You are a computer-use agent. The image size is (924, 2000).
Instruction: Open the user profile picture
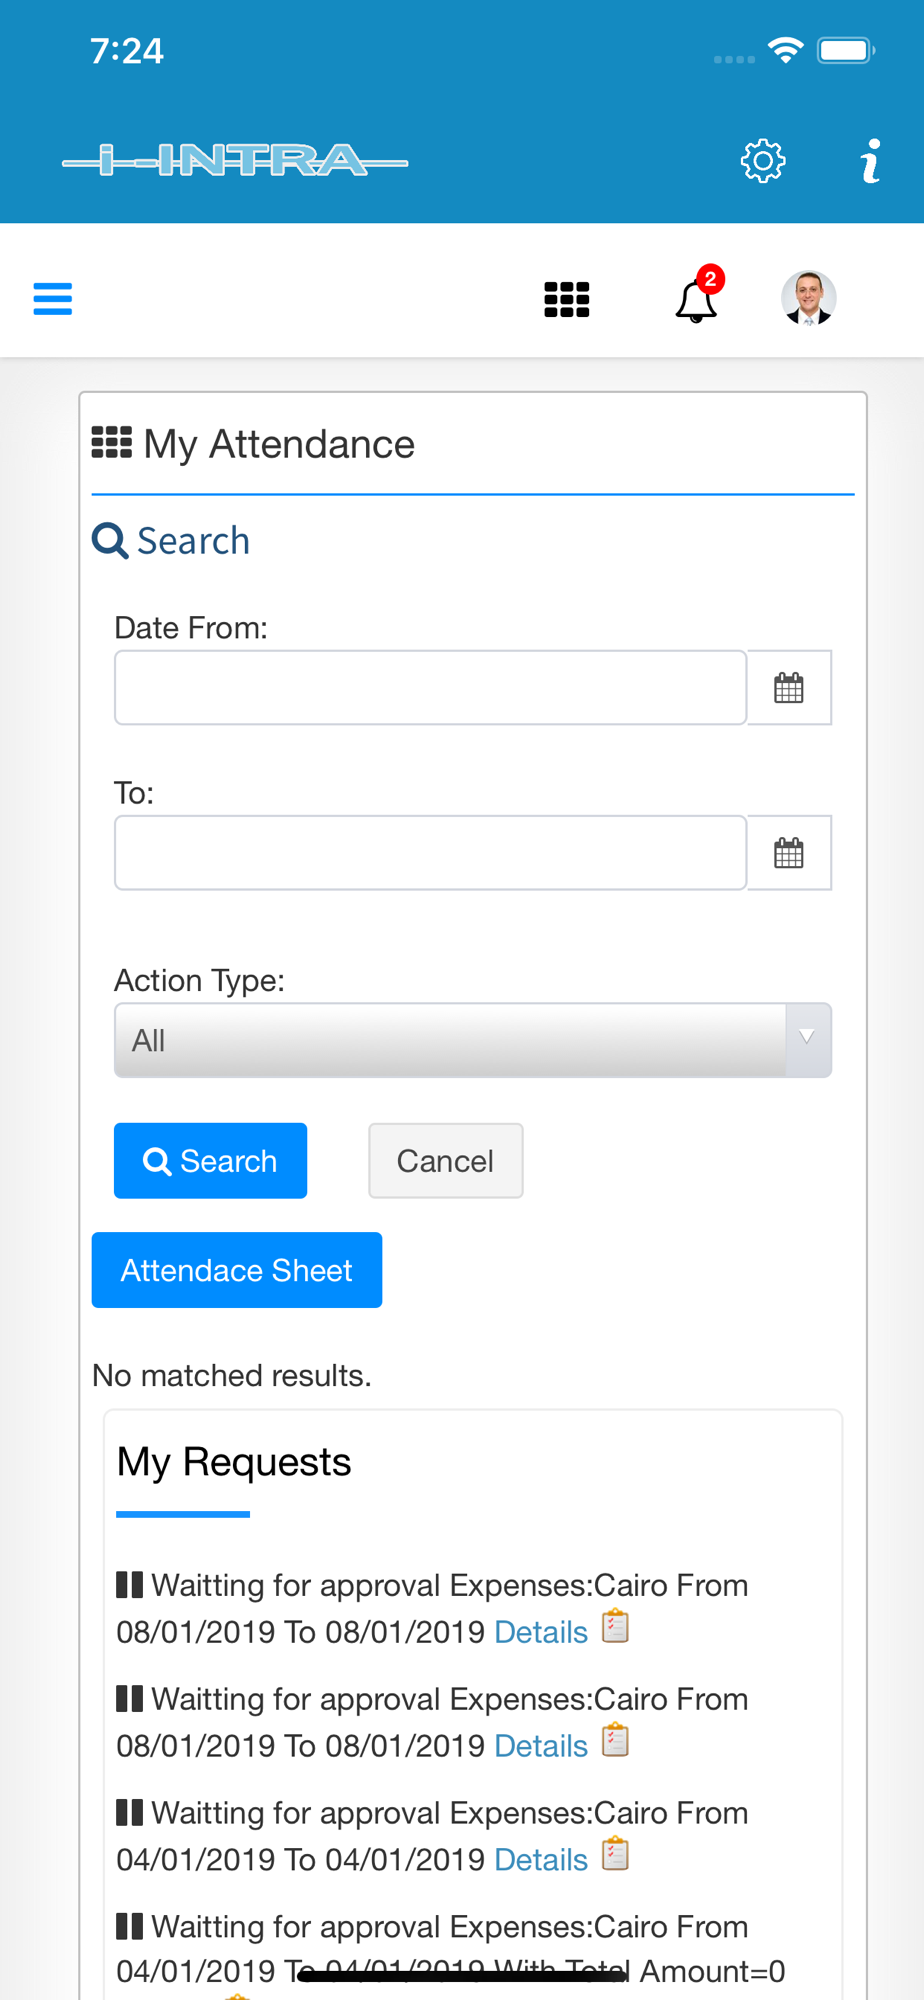(808, 298)
